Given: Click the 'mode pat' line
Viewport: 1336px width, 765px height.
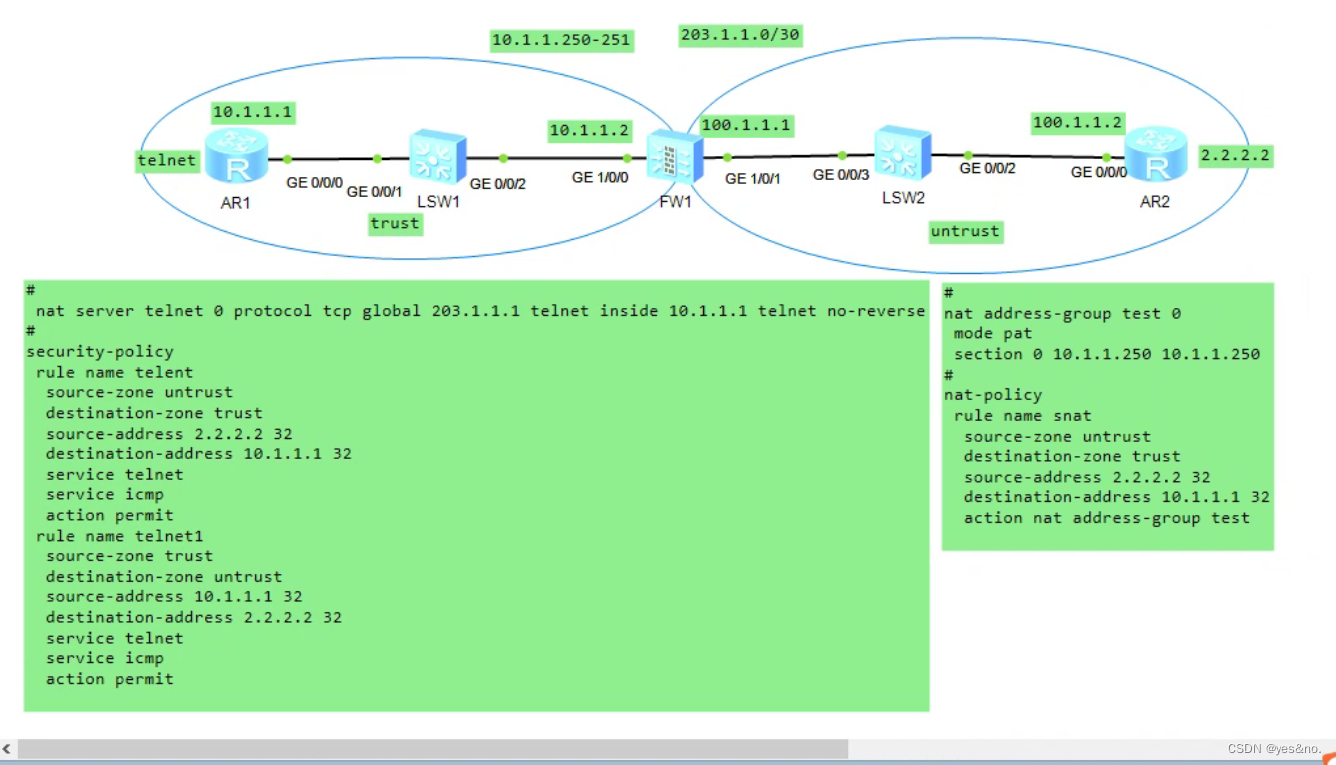Looking at the screenshot, I should click(x=993, y=334).
